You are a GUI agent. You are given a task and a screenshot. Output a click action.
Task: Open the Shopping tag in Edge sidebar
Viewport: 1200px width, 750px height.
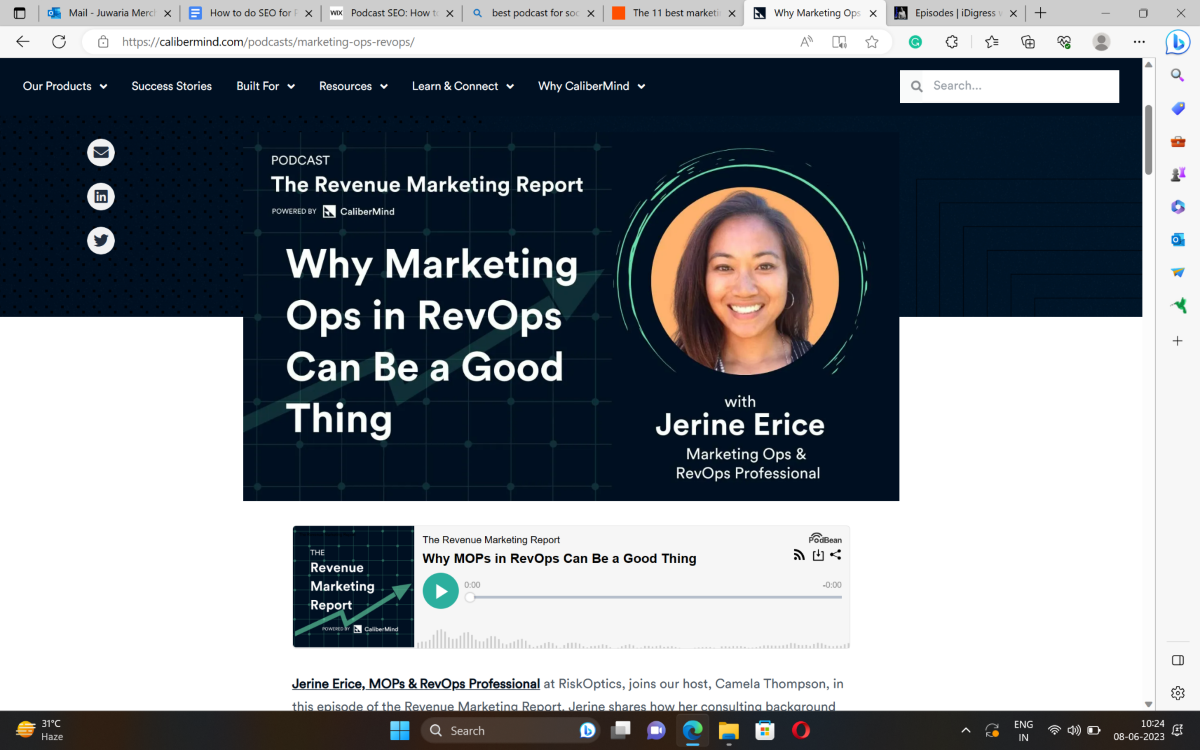1178,108
